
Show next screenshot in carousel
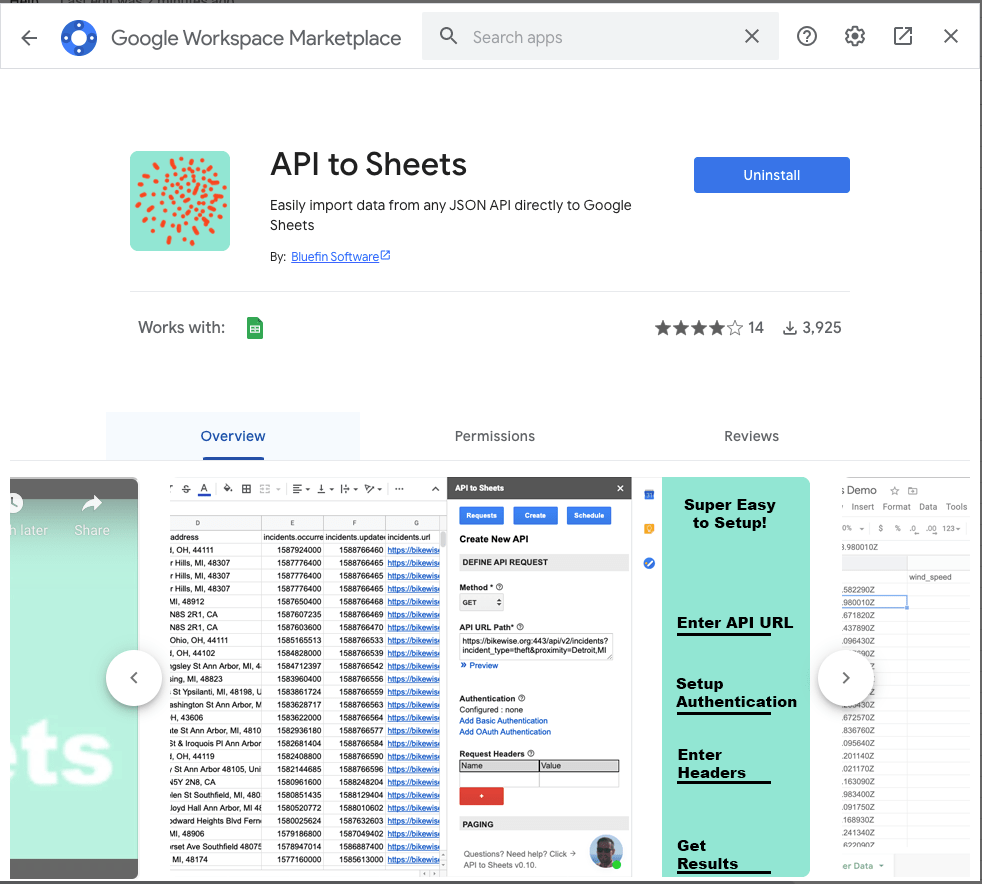[x=845, y=678]
